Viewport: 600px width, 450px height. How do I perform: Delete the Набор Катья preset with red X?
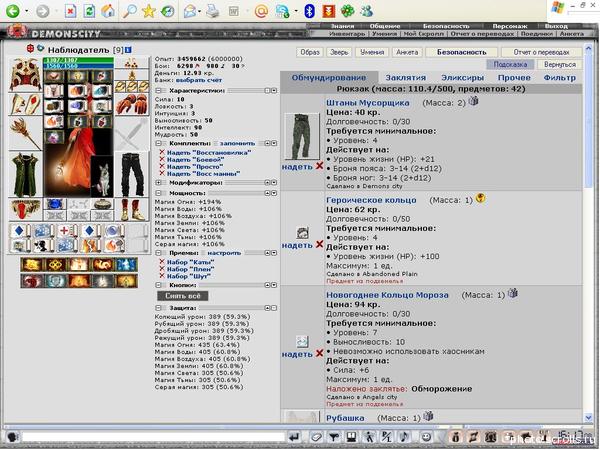pyautogui.click(x=162, y=262)
